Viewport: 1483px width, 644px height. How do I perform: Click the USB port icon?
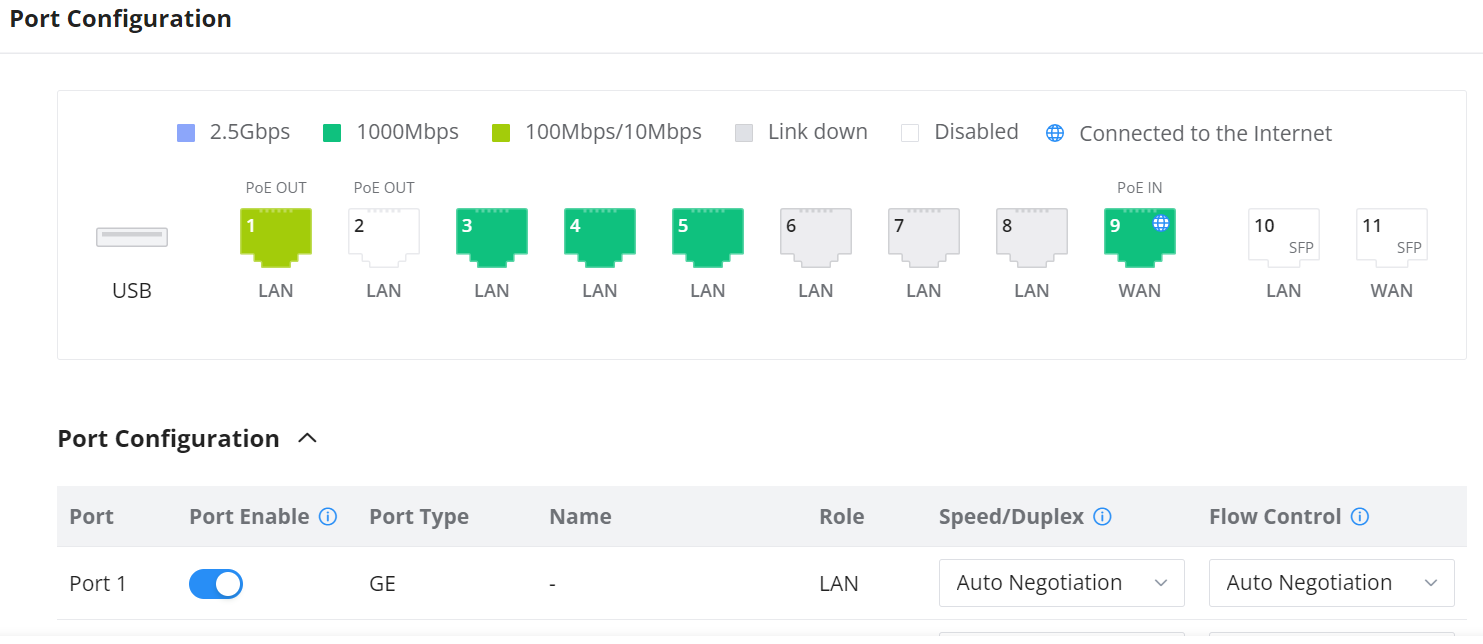[132, 237]
